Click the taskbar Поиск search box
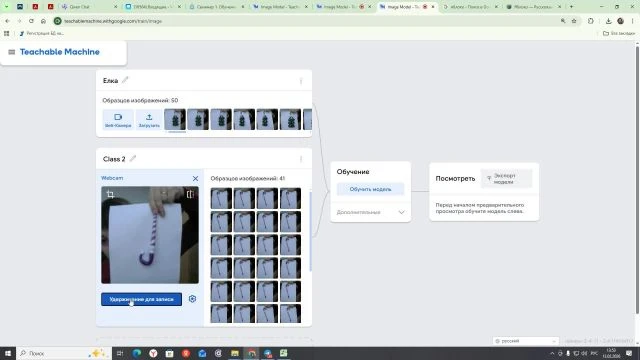Image resolution: width=640 pixels, height=360 pixels. point(64,353)
